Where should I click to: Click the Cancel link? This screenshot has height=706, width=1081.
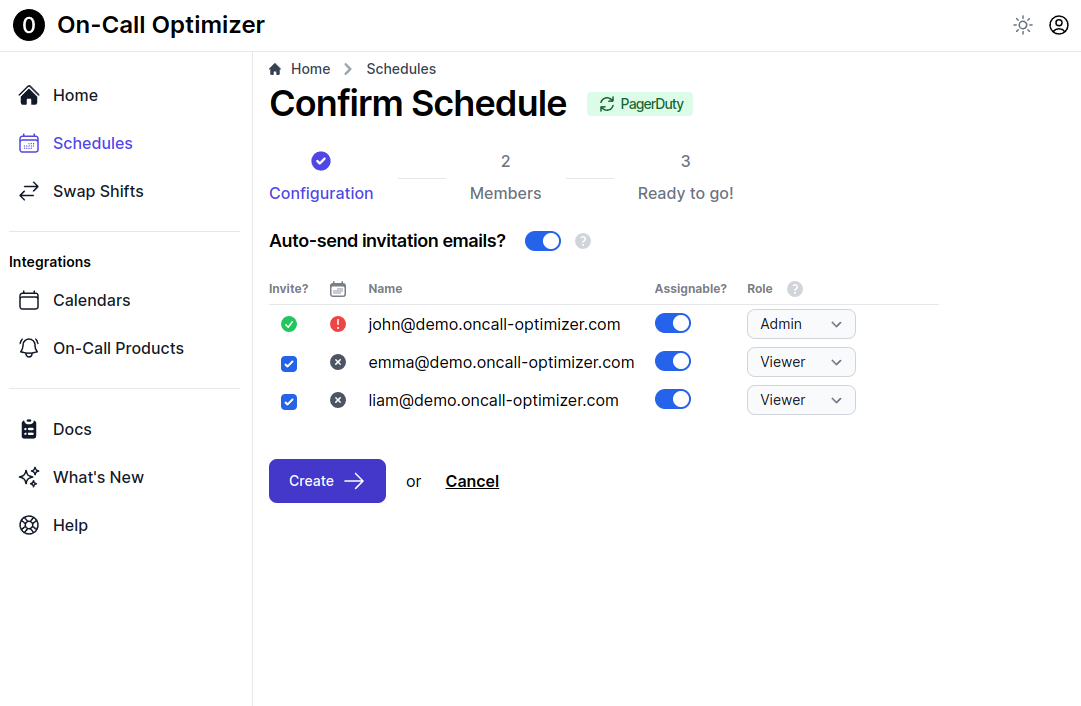[x=472, y=481]
